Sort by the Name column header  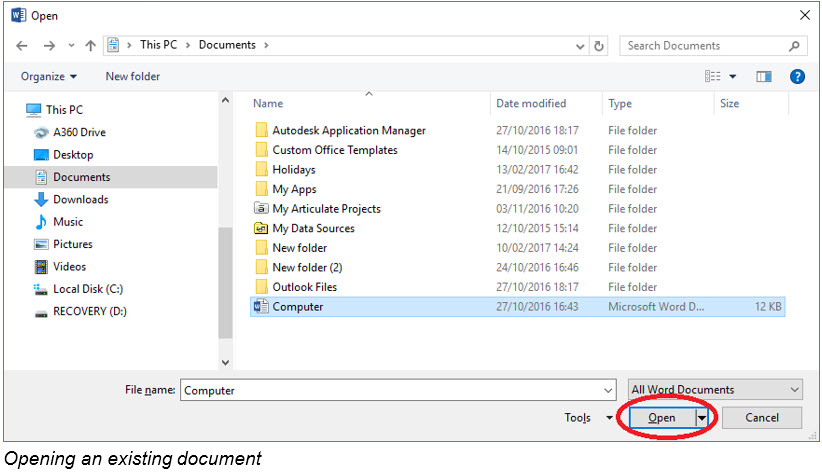[x=268, y=103]
